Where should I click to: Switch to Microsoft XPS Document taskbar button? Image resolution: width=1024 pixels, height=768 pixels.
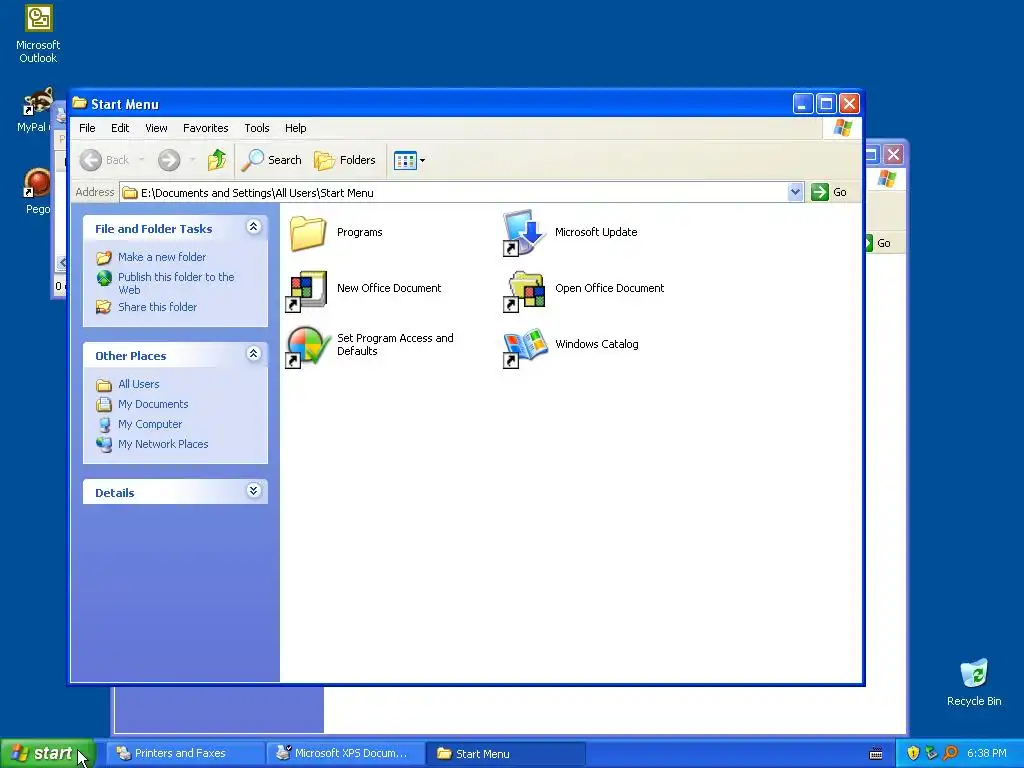click(x=345, y=754)
